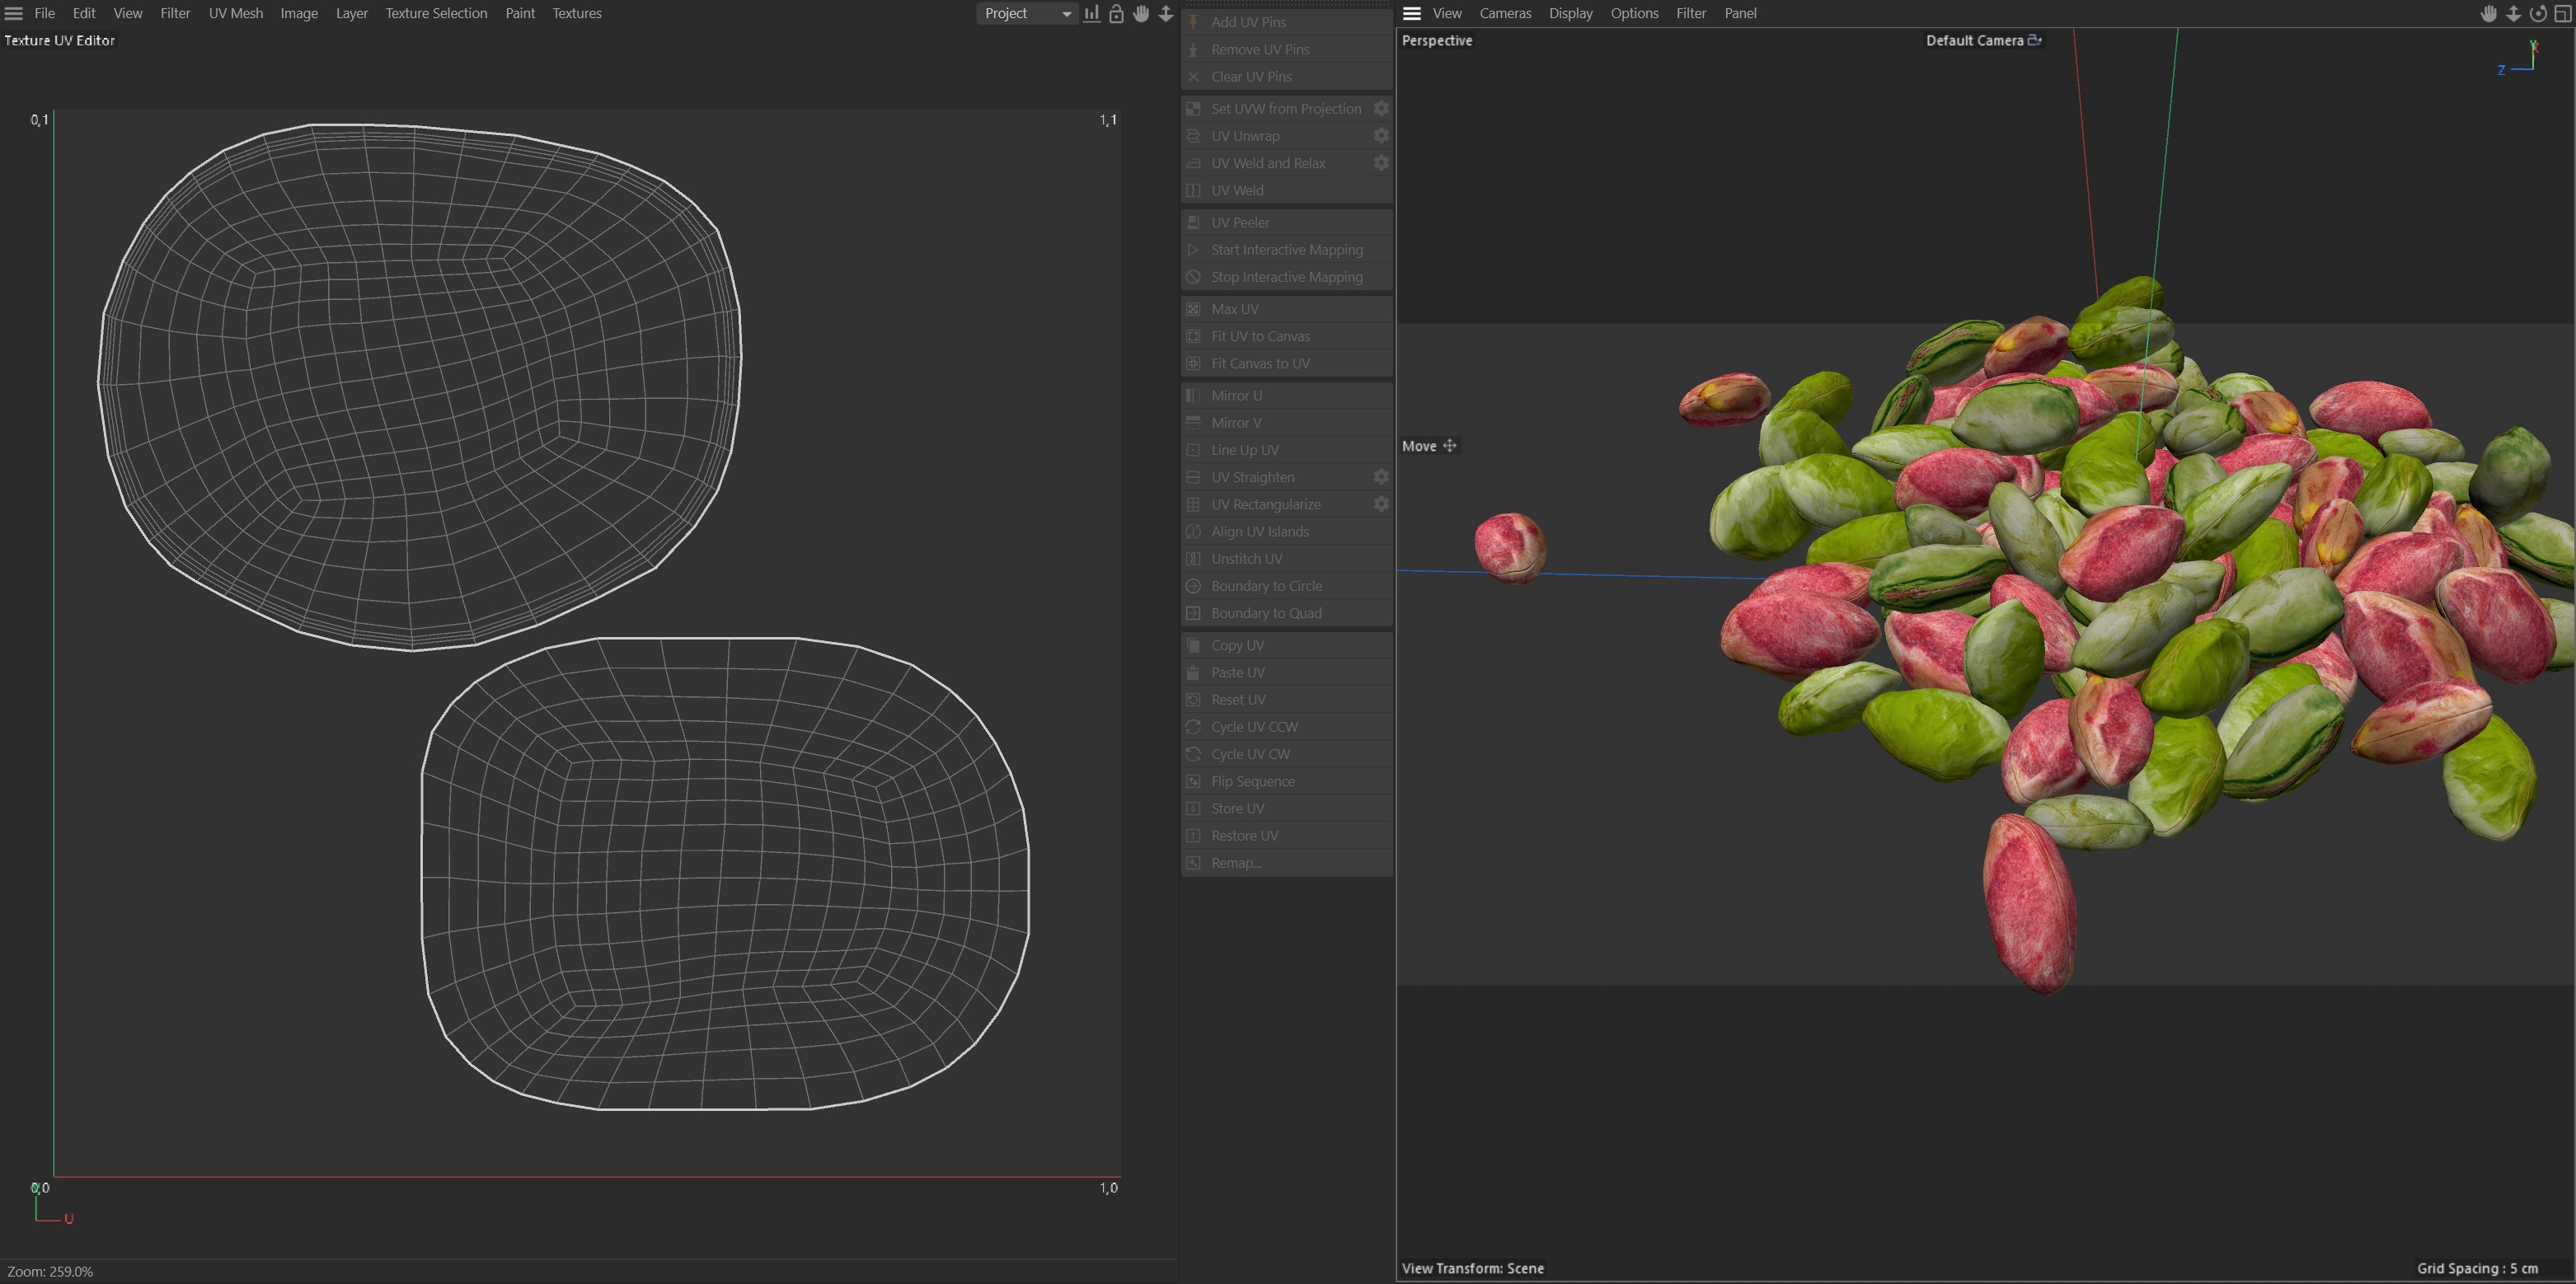Image resolution: width=2576 pixels, height=1284 pixels.
Task: Toggle the UV editor pan hand tool
Action: [1141, 13]
